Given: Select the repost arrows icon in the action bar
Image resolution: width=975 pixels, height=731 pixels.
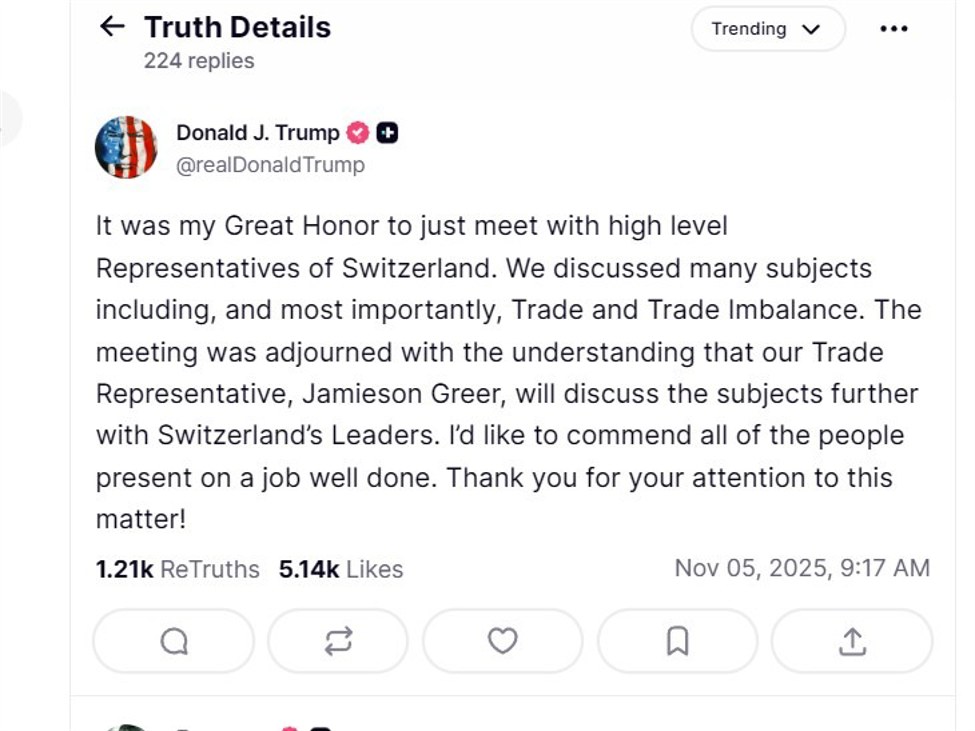Looking at the screenshot, I should coord(337,641).
